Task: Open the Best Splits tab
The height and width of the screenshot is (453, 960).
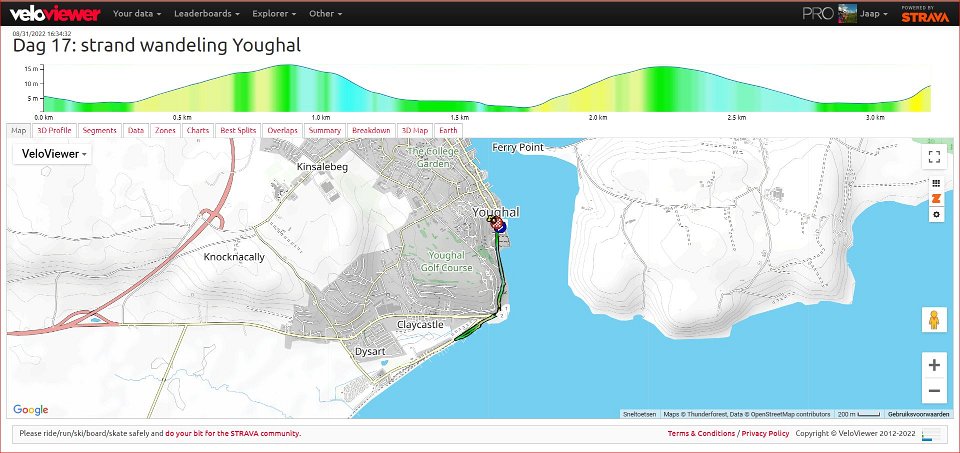Action: tap(238, 130)
